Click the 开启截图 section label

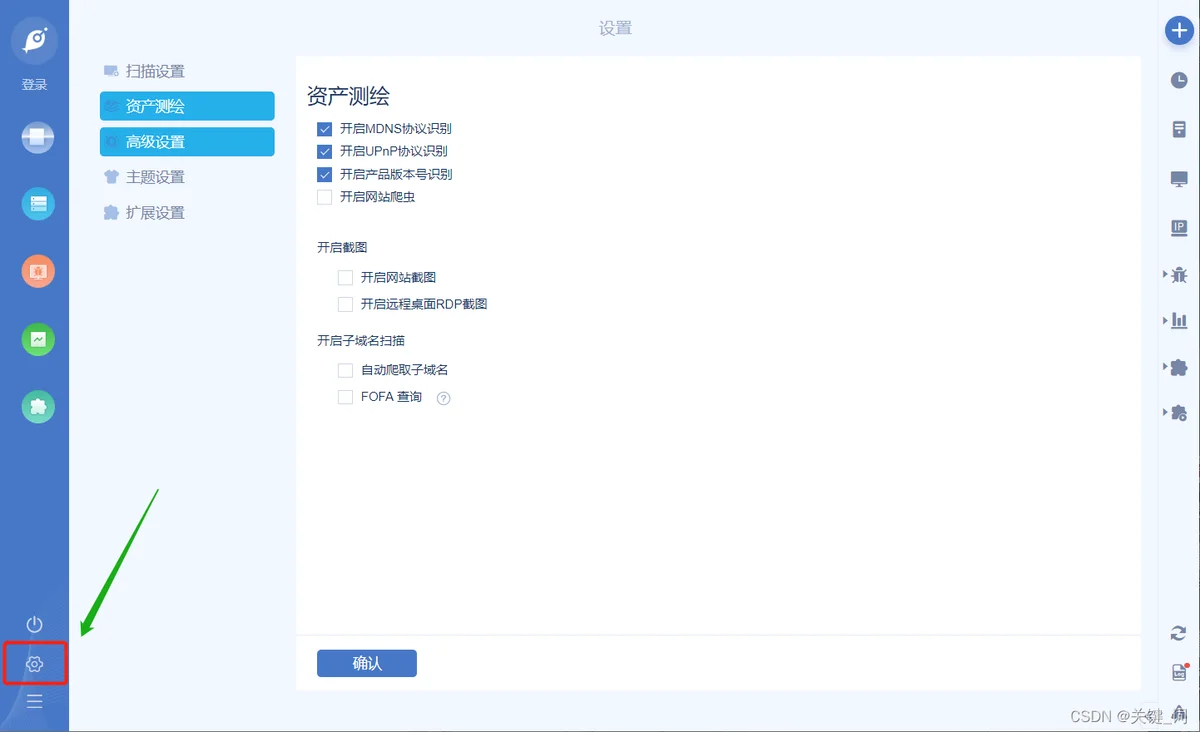[342, 248]
